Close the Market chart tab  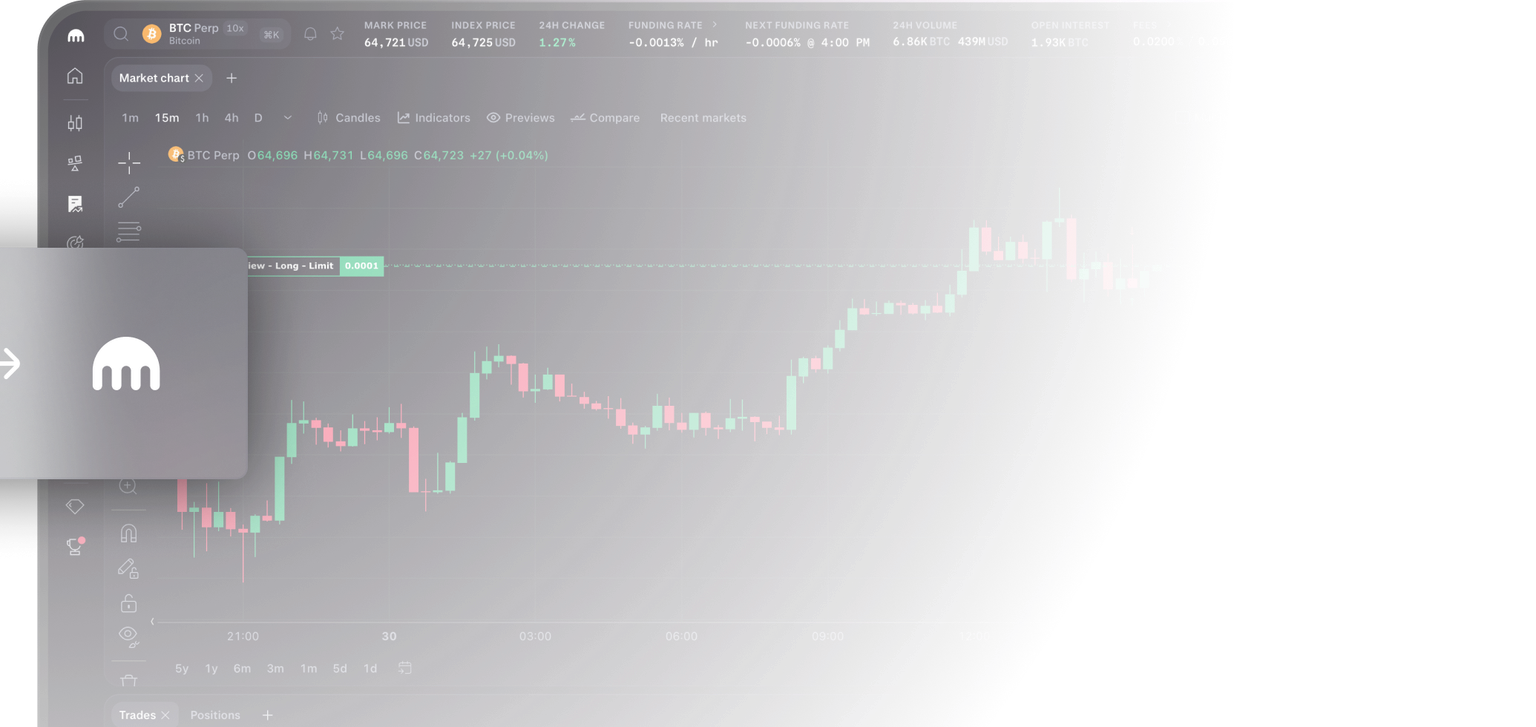point(199,78)
